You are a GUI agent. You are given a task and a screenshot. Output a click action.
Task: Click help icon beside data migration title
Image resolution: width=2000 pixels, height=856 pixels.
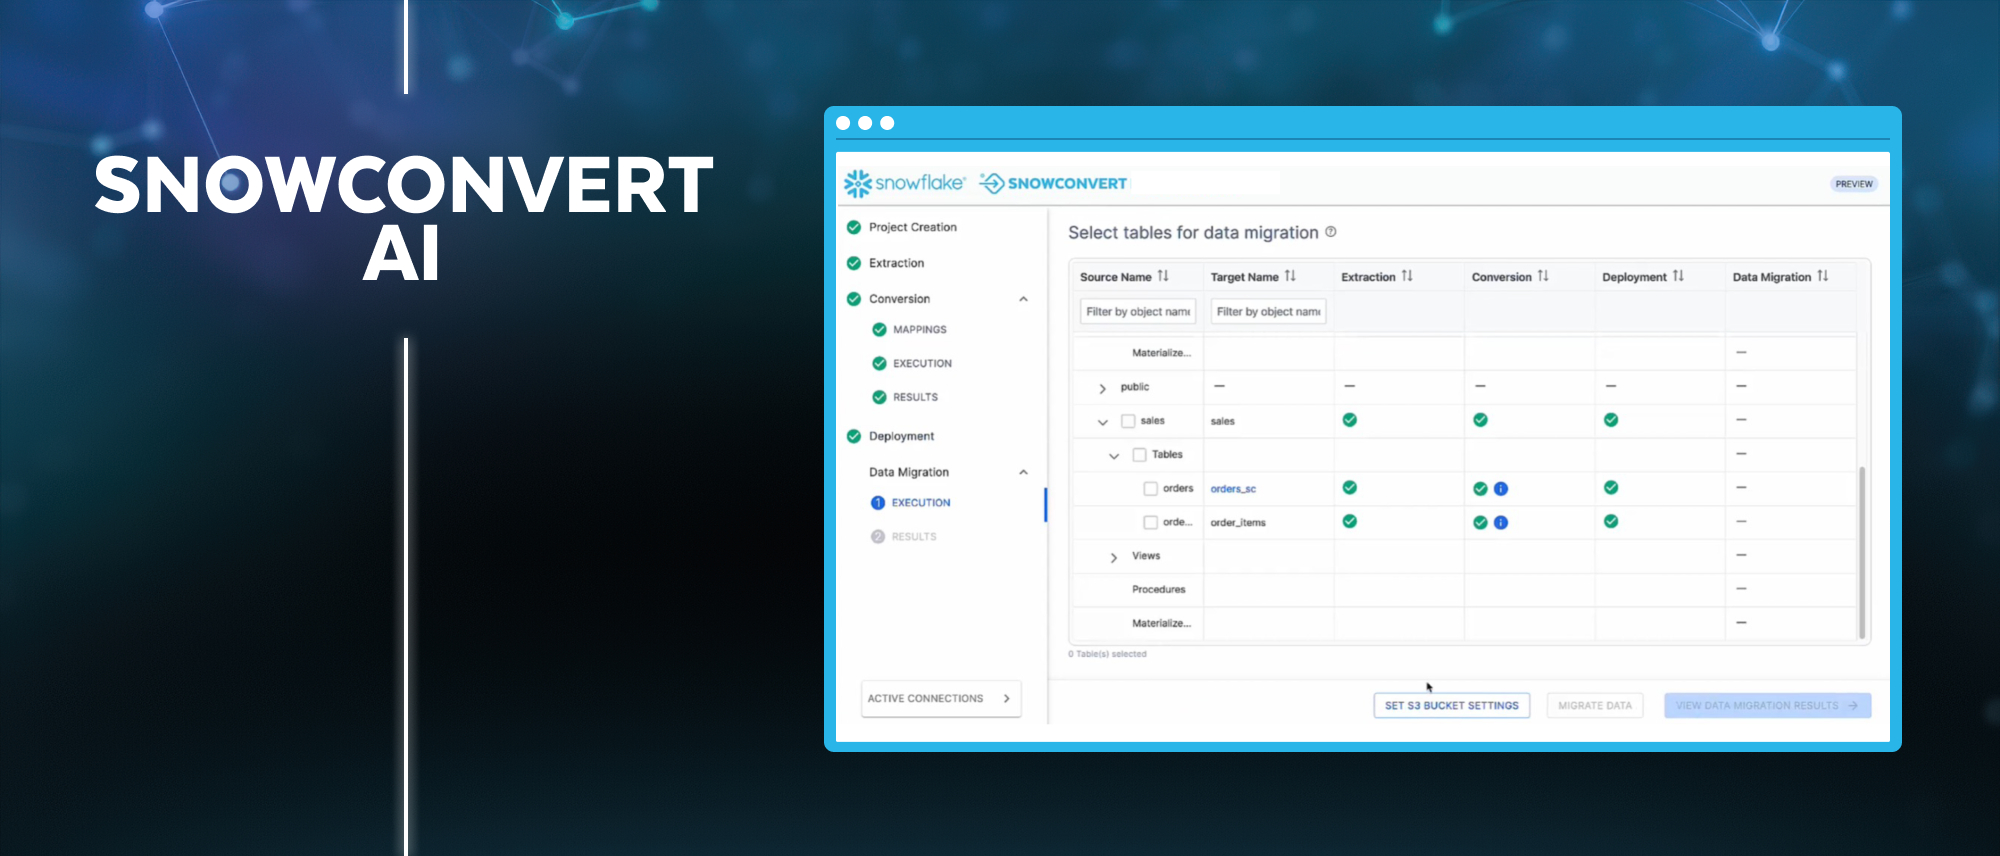1331,232
